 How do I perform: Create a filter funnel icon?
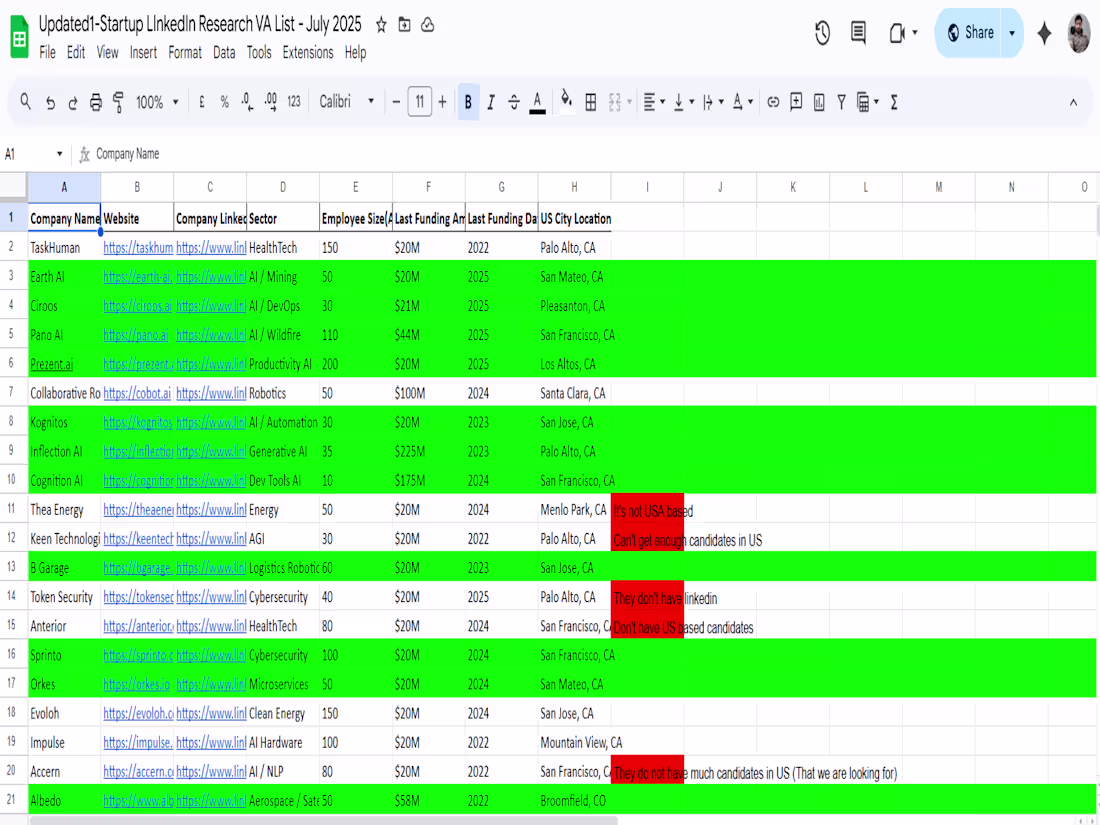[841, 102]
